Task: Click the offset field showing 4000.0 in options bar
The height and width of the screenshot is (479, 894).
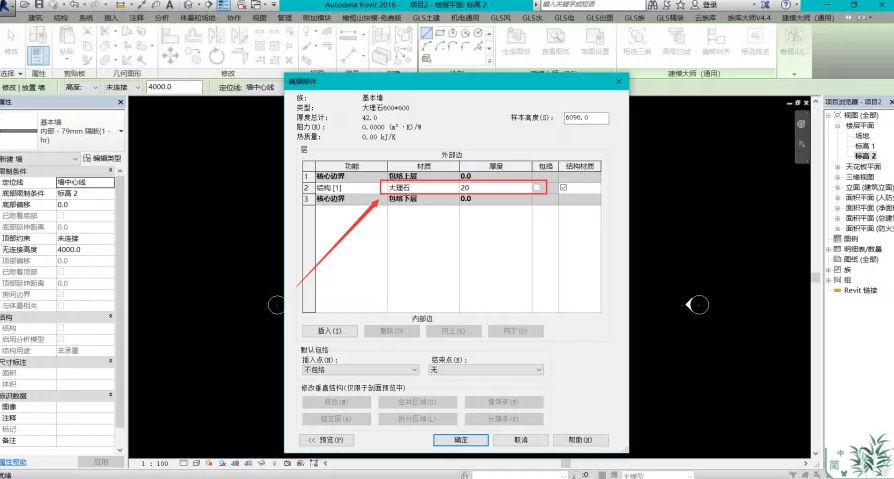Action: click(174, 87)
